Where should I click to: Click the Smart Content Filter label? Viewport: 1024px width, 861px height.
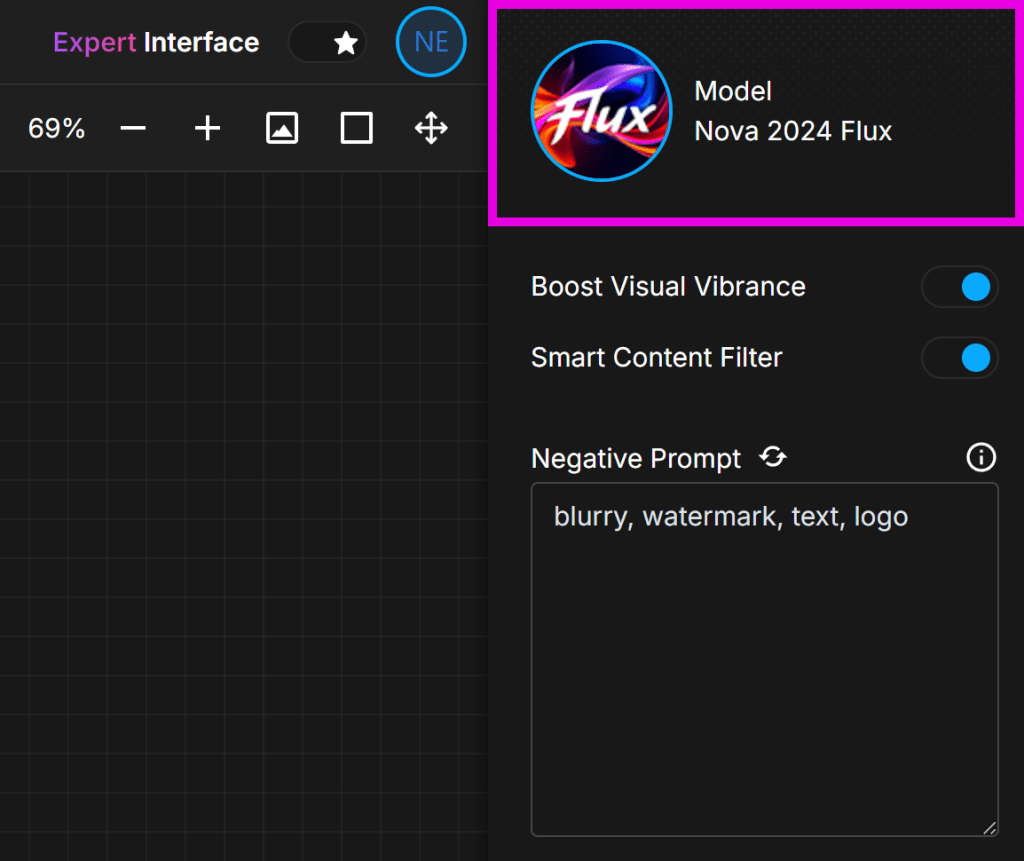pyautogui.click(x=656, y=358)
